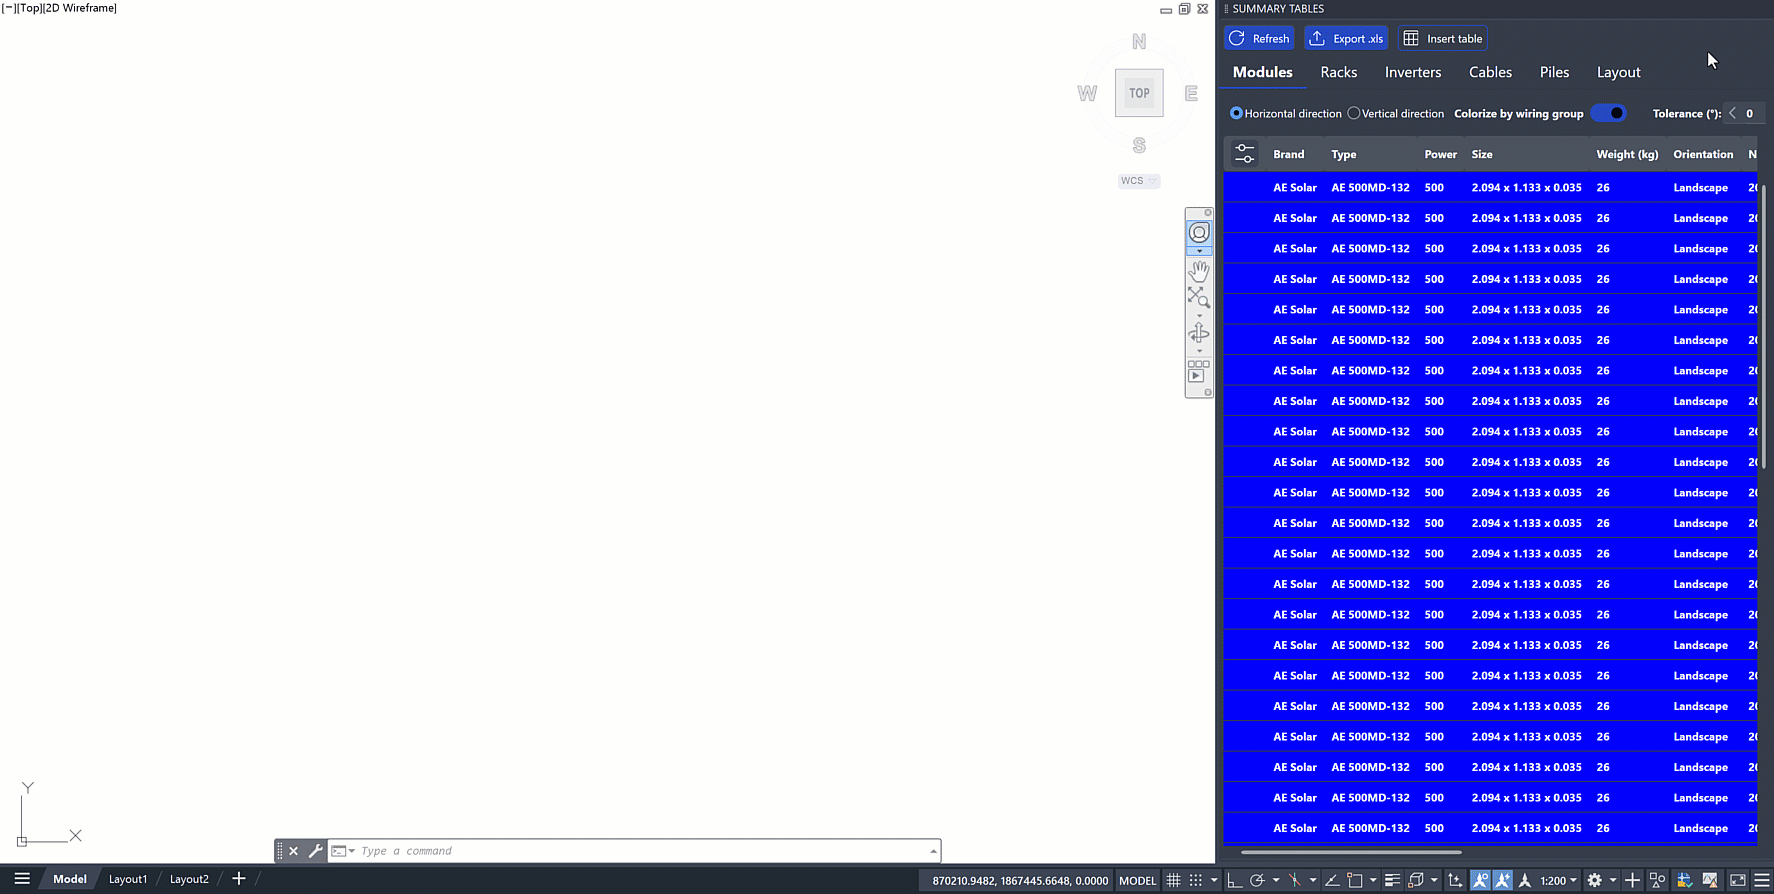Toggle Ortho mode in status bar
The height and width of the screenshot is (894, 1774).
(x=1234, y=880)
